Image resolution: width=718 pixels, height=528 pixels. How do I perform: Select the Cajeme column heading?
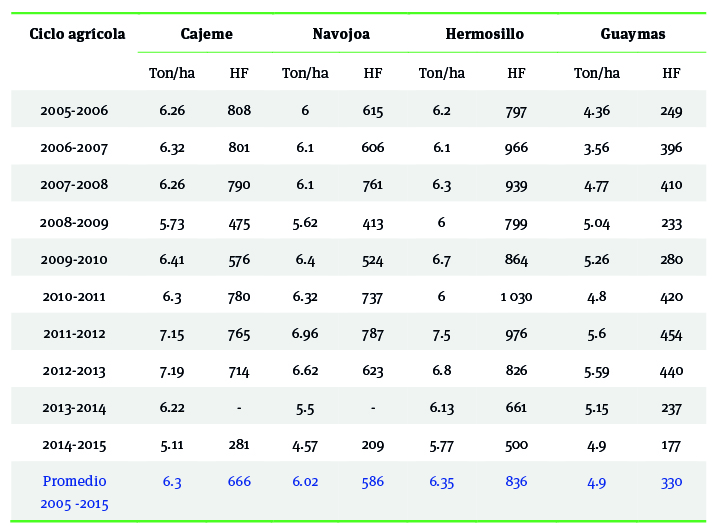click(206, 34)
